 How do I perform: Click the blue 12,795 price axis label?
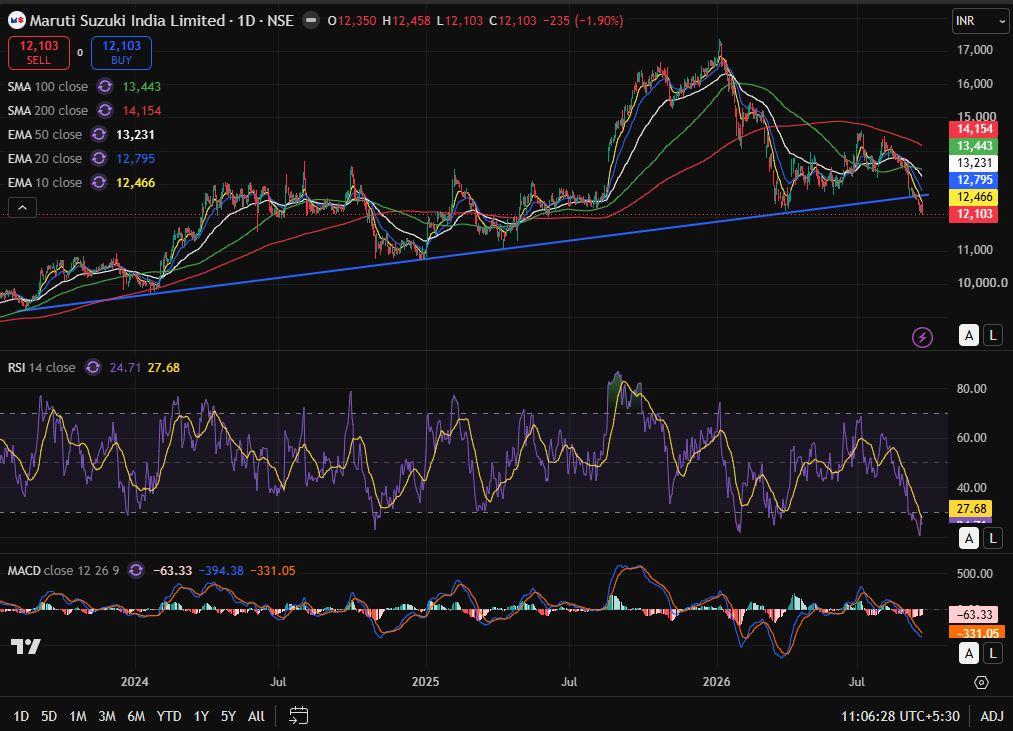point(974,180)
